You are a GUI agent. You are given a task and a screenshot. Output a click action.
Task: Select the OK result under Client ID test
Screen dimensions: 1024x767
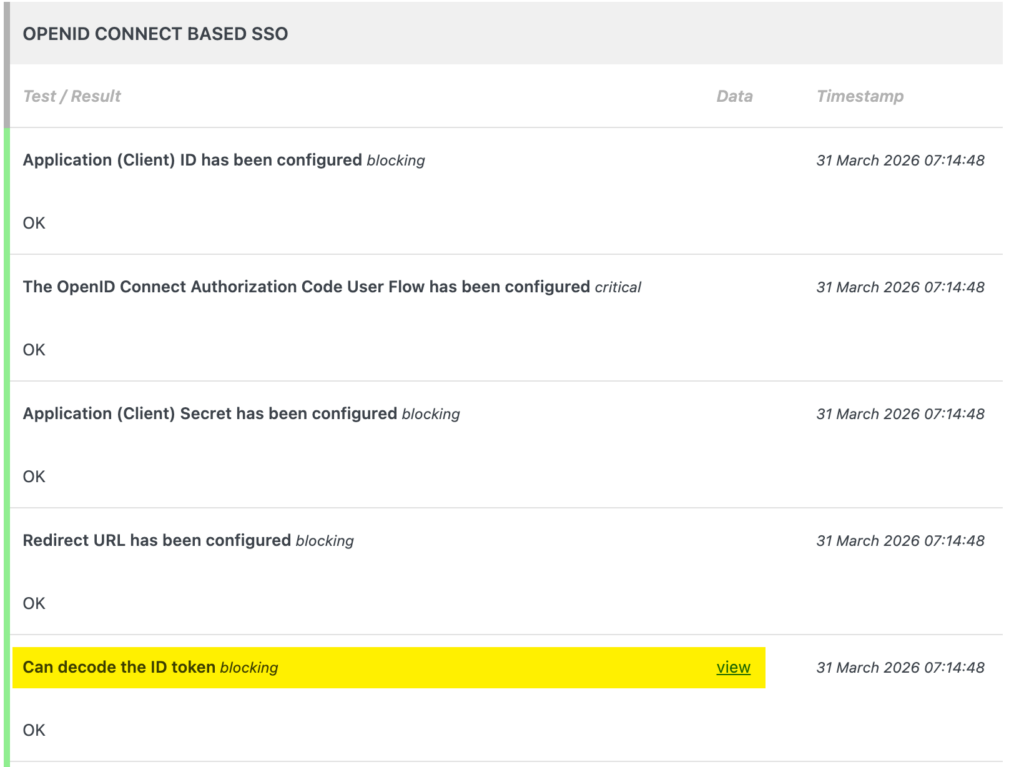(33, 223)
